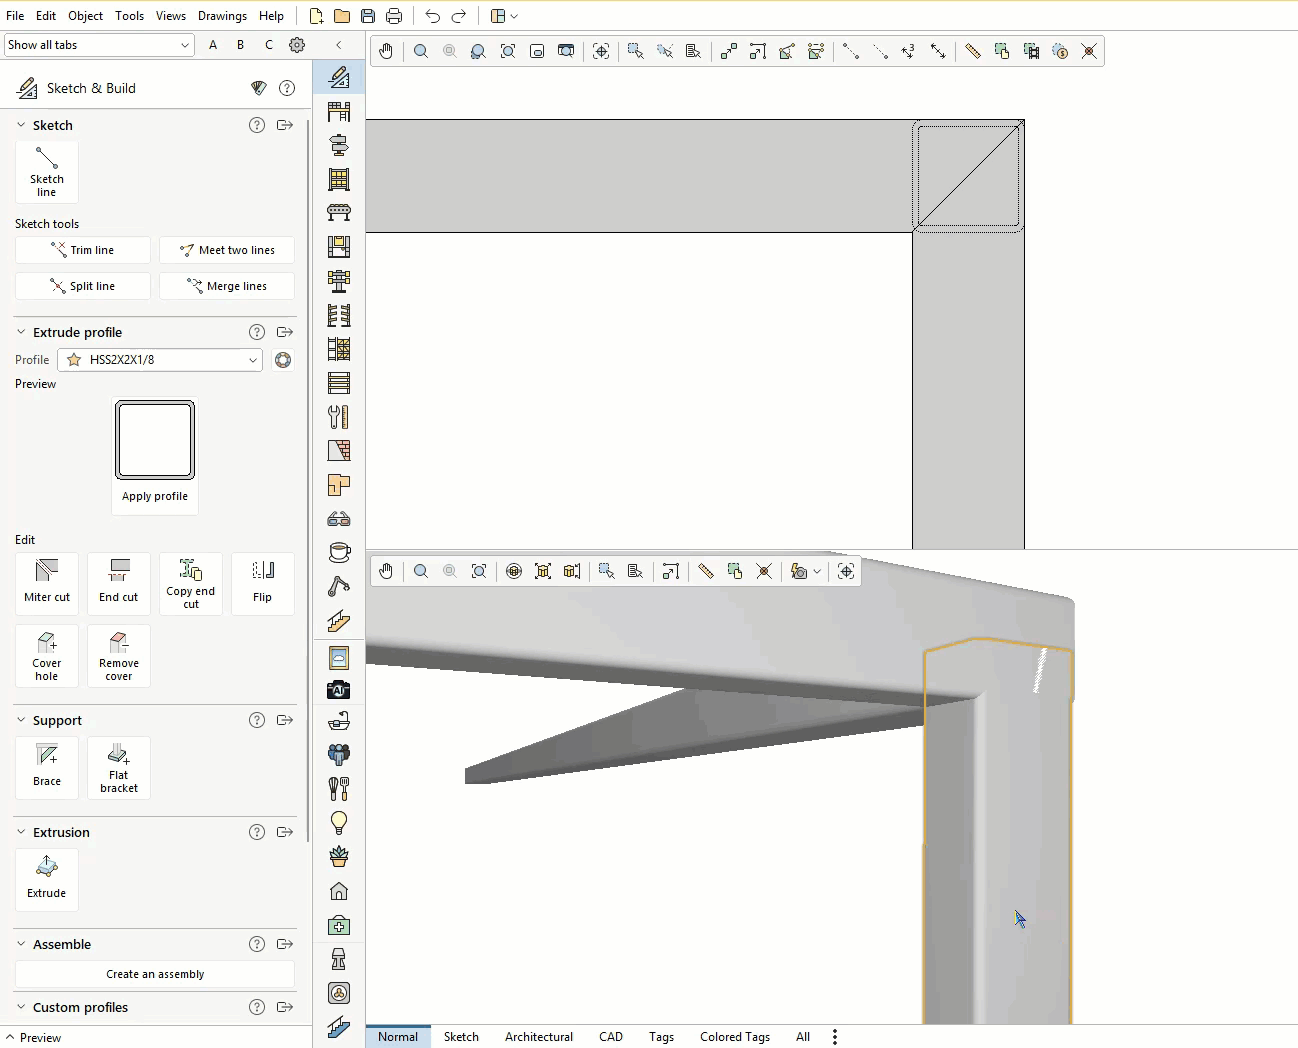Select the Cover hole tool
The width and height of the screenshot is (1298, 1048).
click(x=47, y=656)
